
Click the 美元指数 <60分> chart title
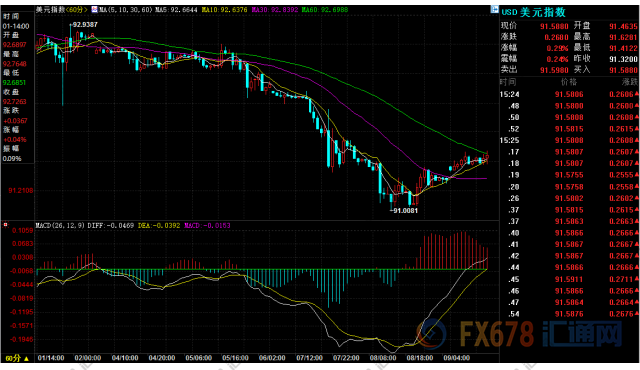62,9
